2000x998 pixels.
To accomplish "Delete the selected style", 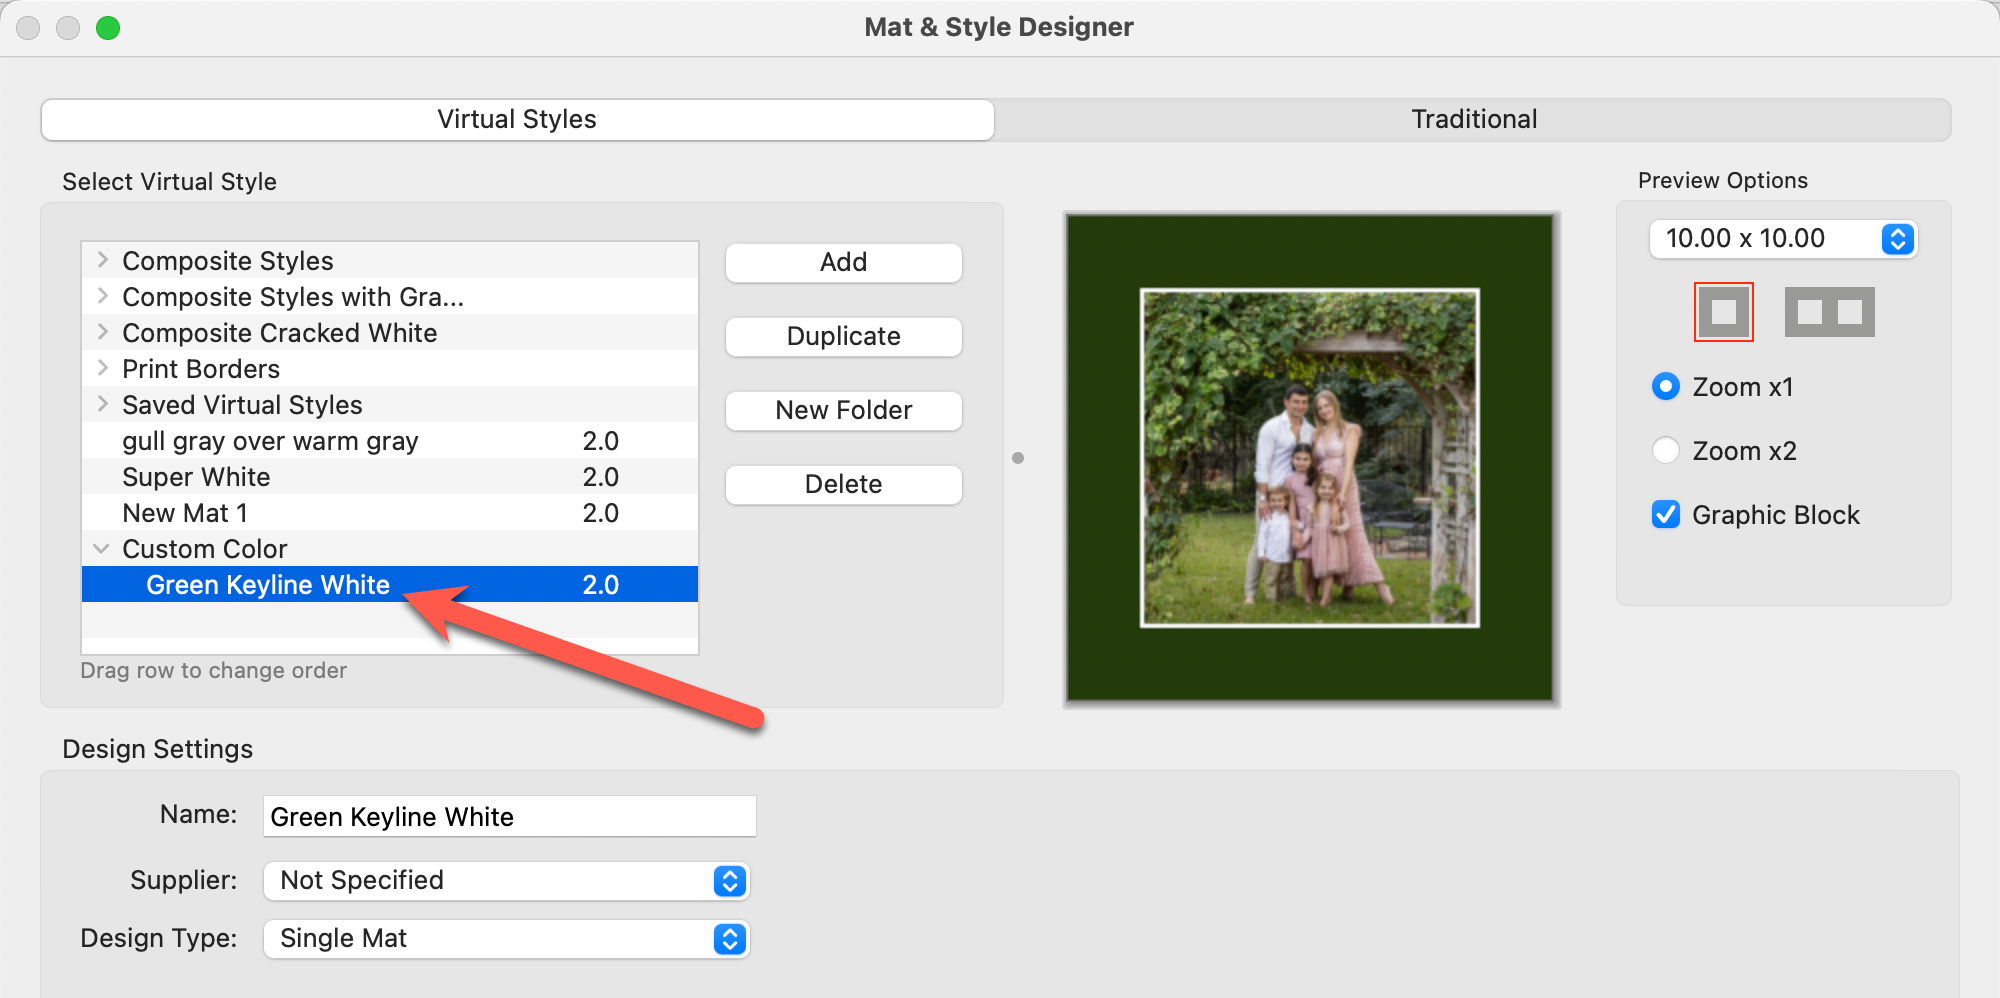I will 843,485.
